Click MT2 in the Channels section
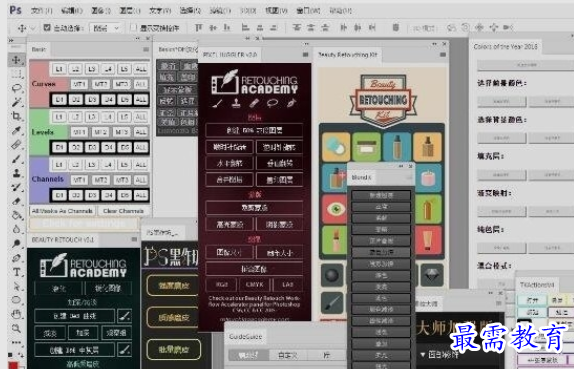The width and height of the screenshot is (574, 369). 100,180
